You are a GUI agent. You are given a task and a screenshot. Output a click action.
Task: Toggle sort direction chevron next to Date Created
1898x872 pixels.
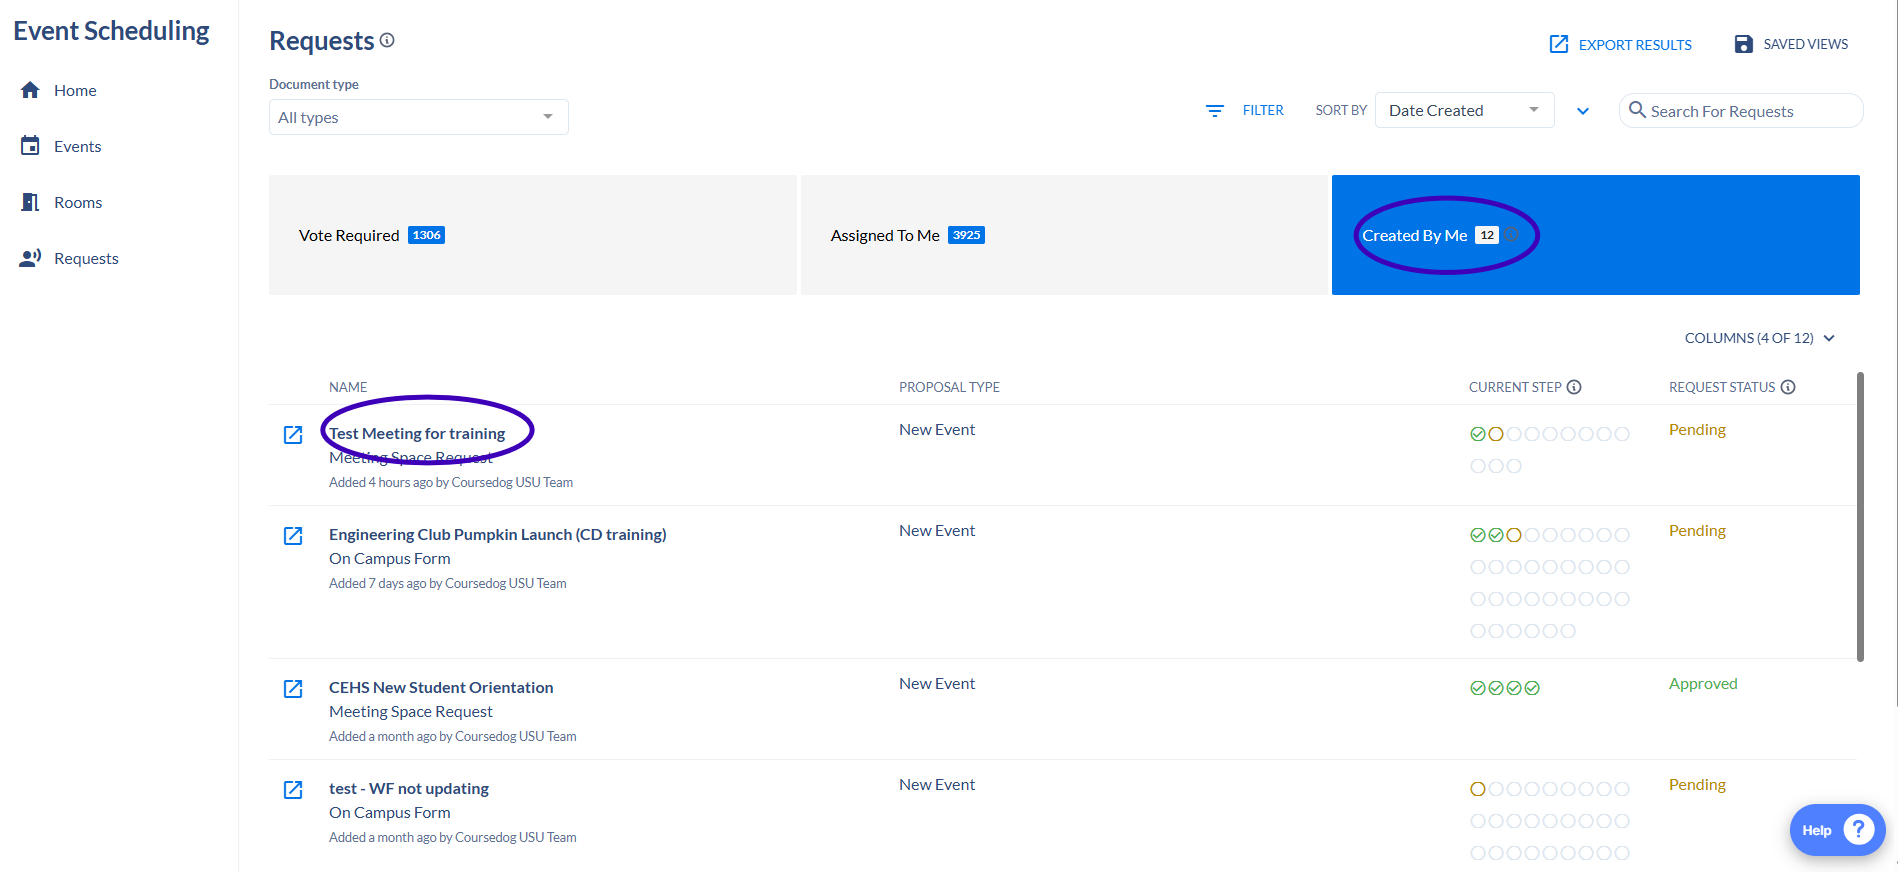1583,111
